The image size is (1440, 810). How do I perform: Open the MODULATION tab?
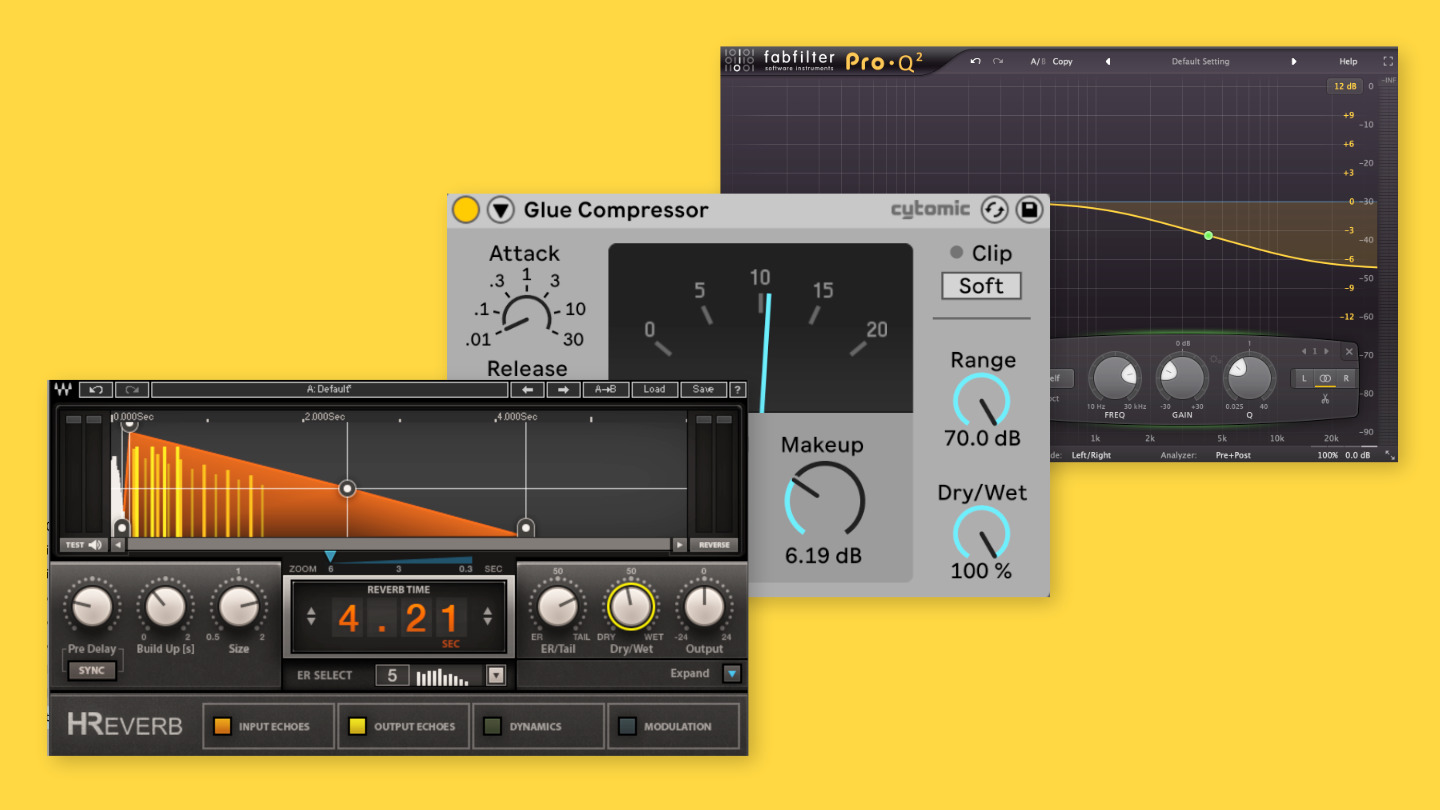(674, 727)
